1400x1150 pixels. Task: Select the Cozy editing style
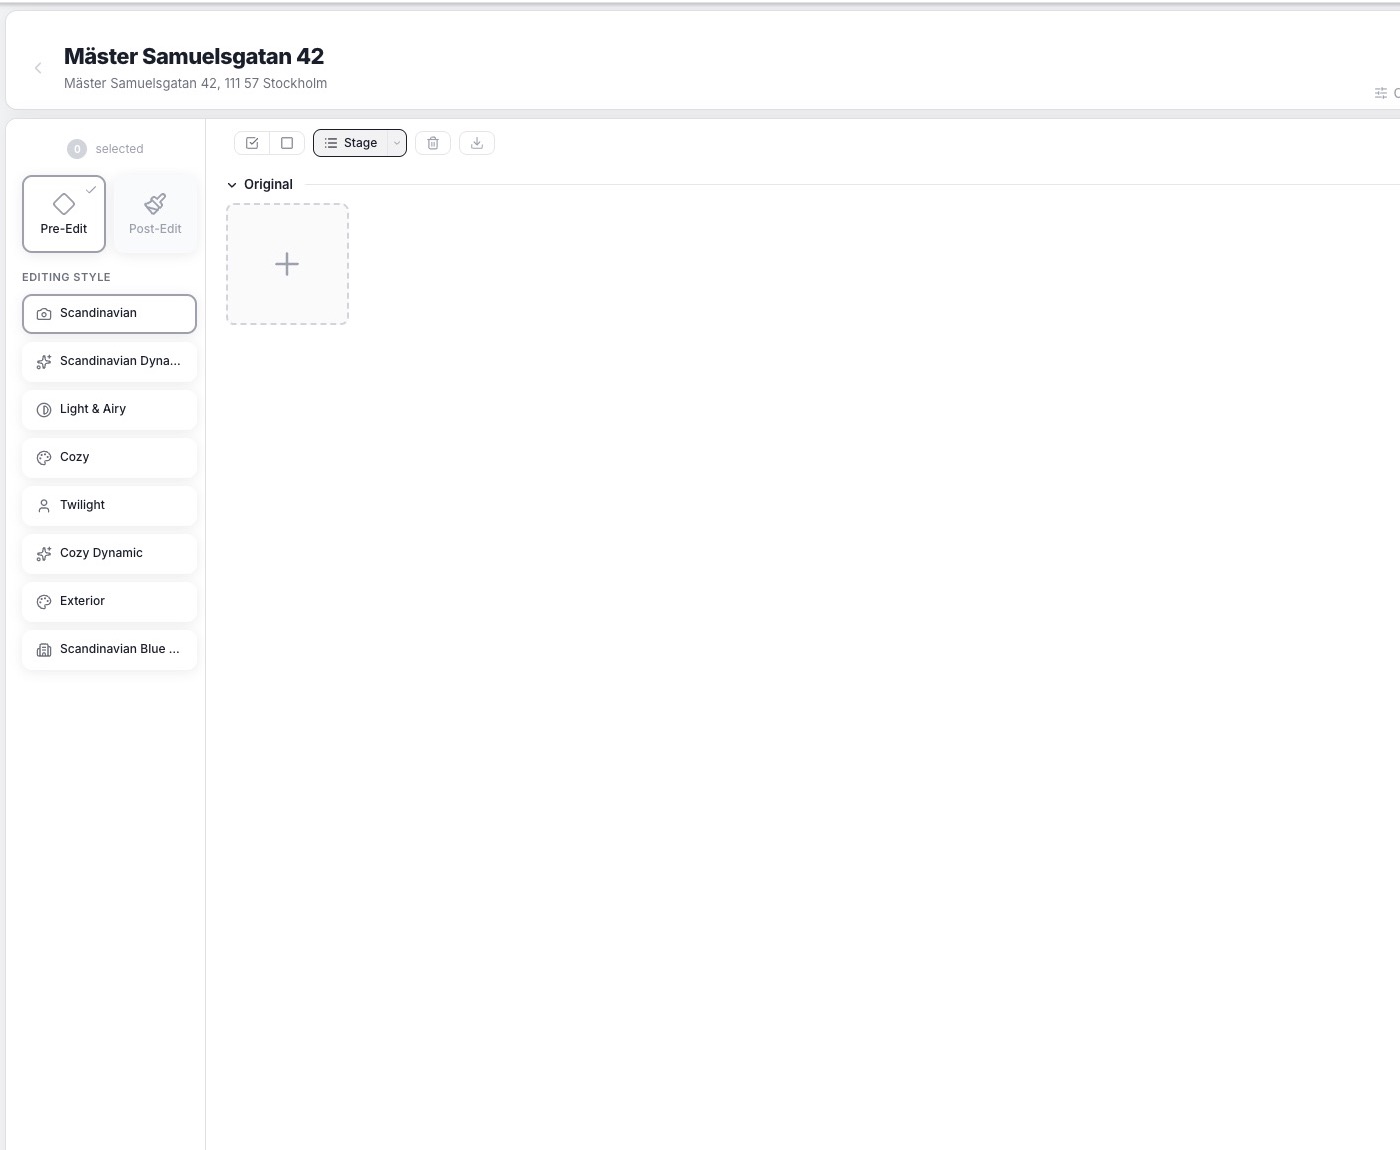(109, 457)
